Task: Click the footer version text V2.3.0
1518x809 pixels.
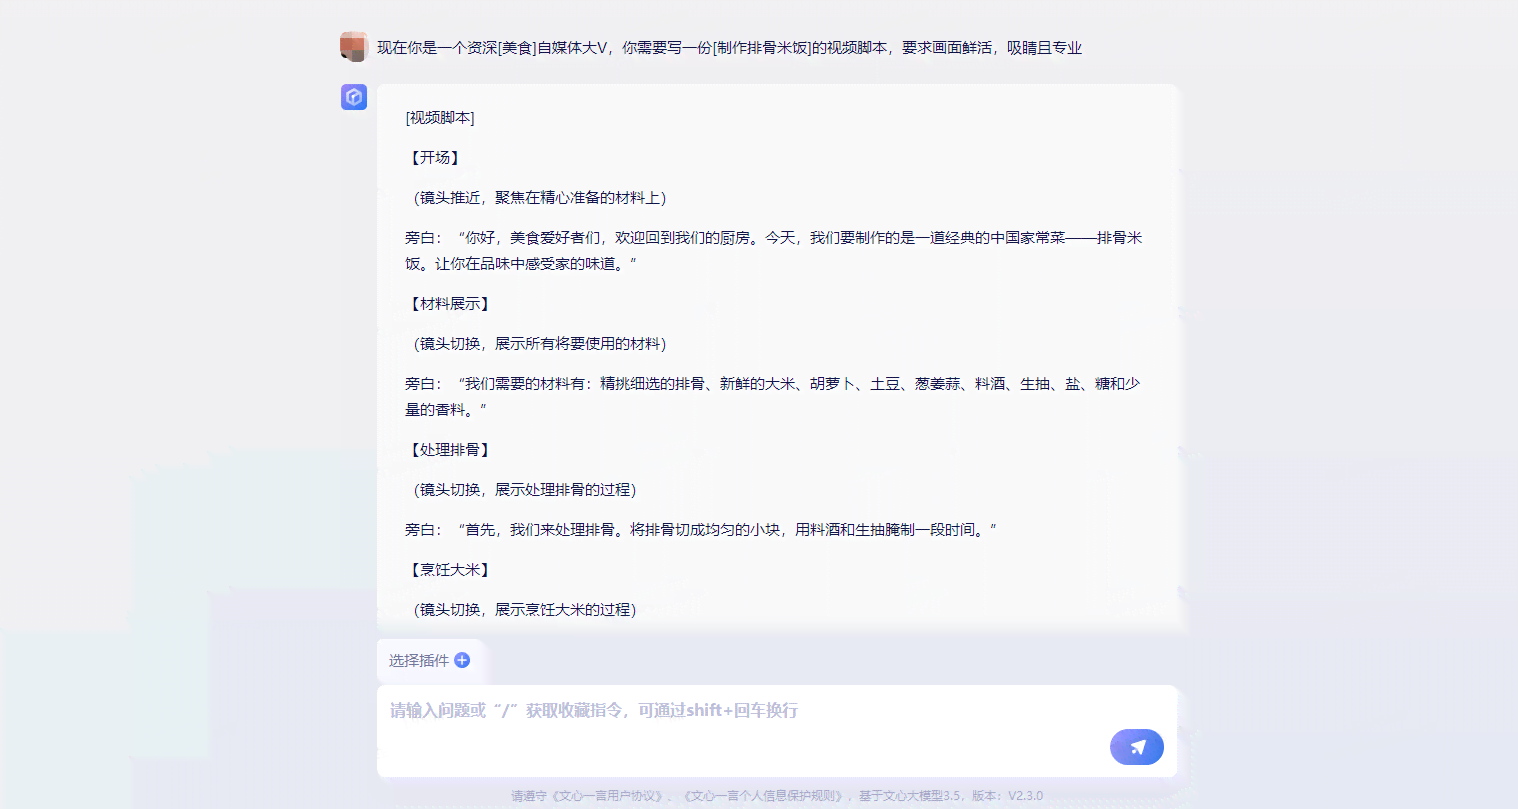Action: (1025, 796)
